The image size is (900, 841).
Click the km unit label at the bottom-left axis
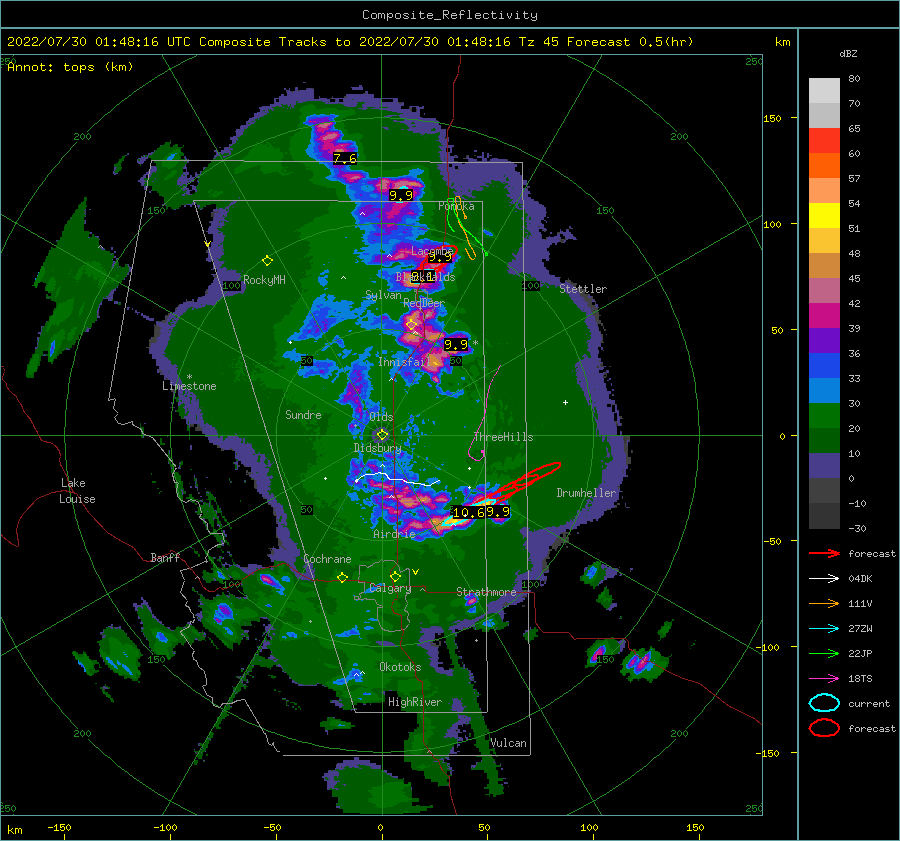click(15, 830)
